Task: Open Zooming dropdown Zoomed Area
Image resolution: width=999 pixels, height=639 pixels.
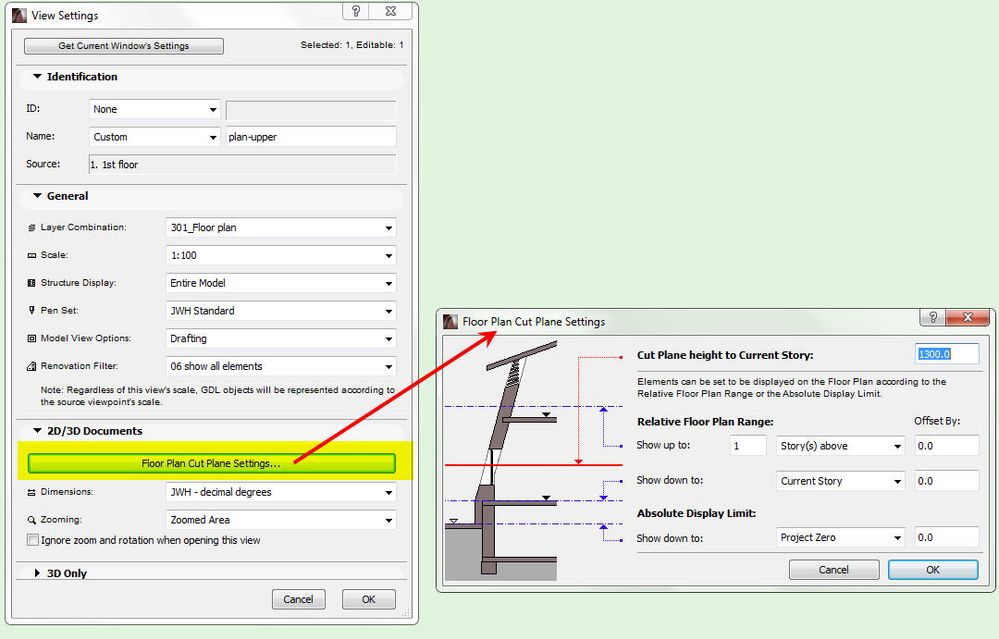Action: click(x=281, y=520)
